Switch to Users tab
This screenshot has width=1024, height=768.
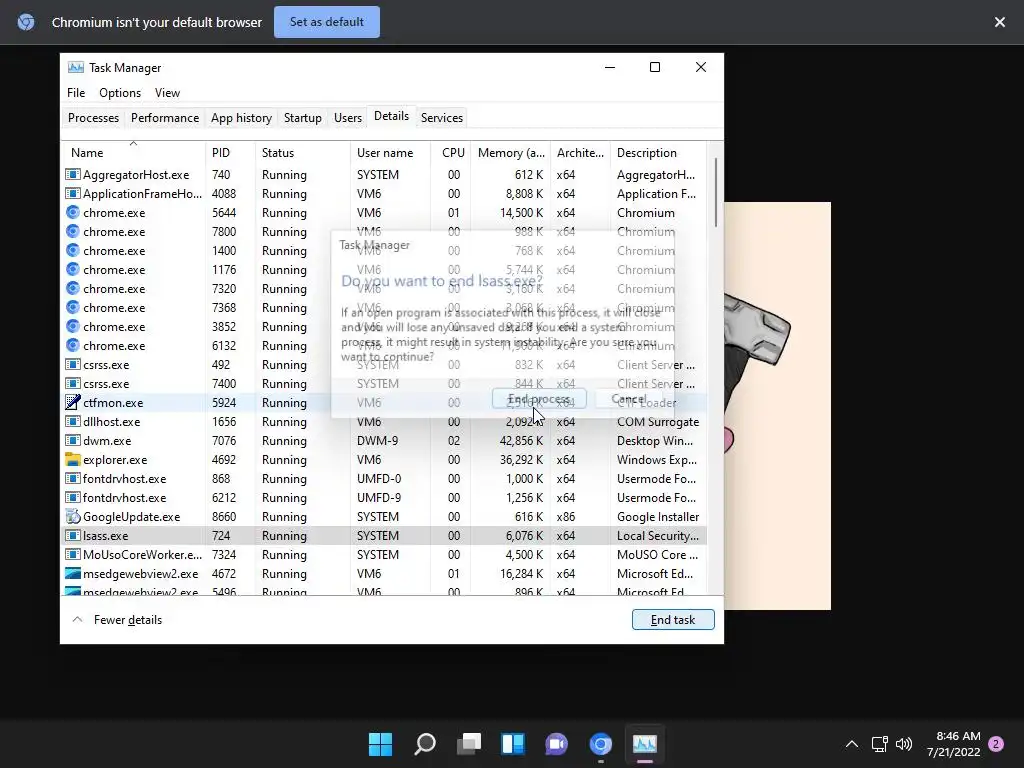coord(347,118)
